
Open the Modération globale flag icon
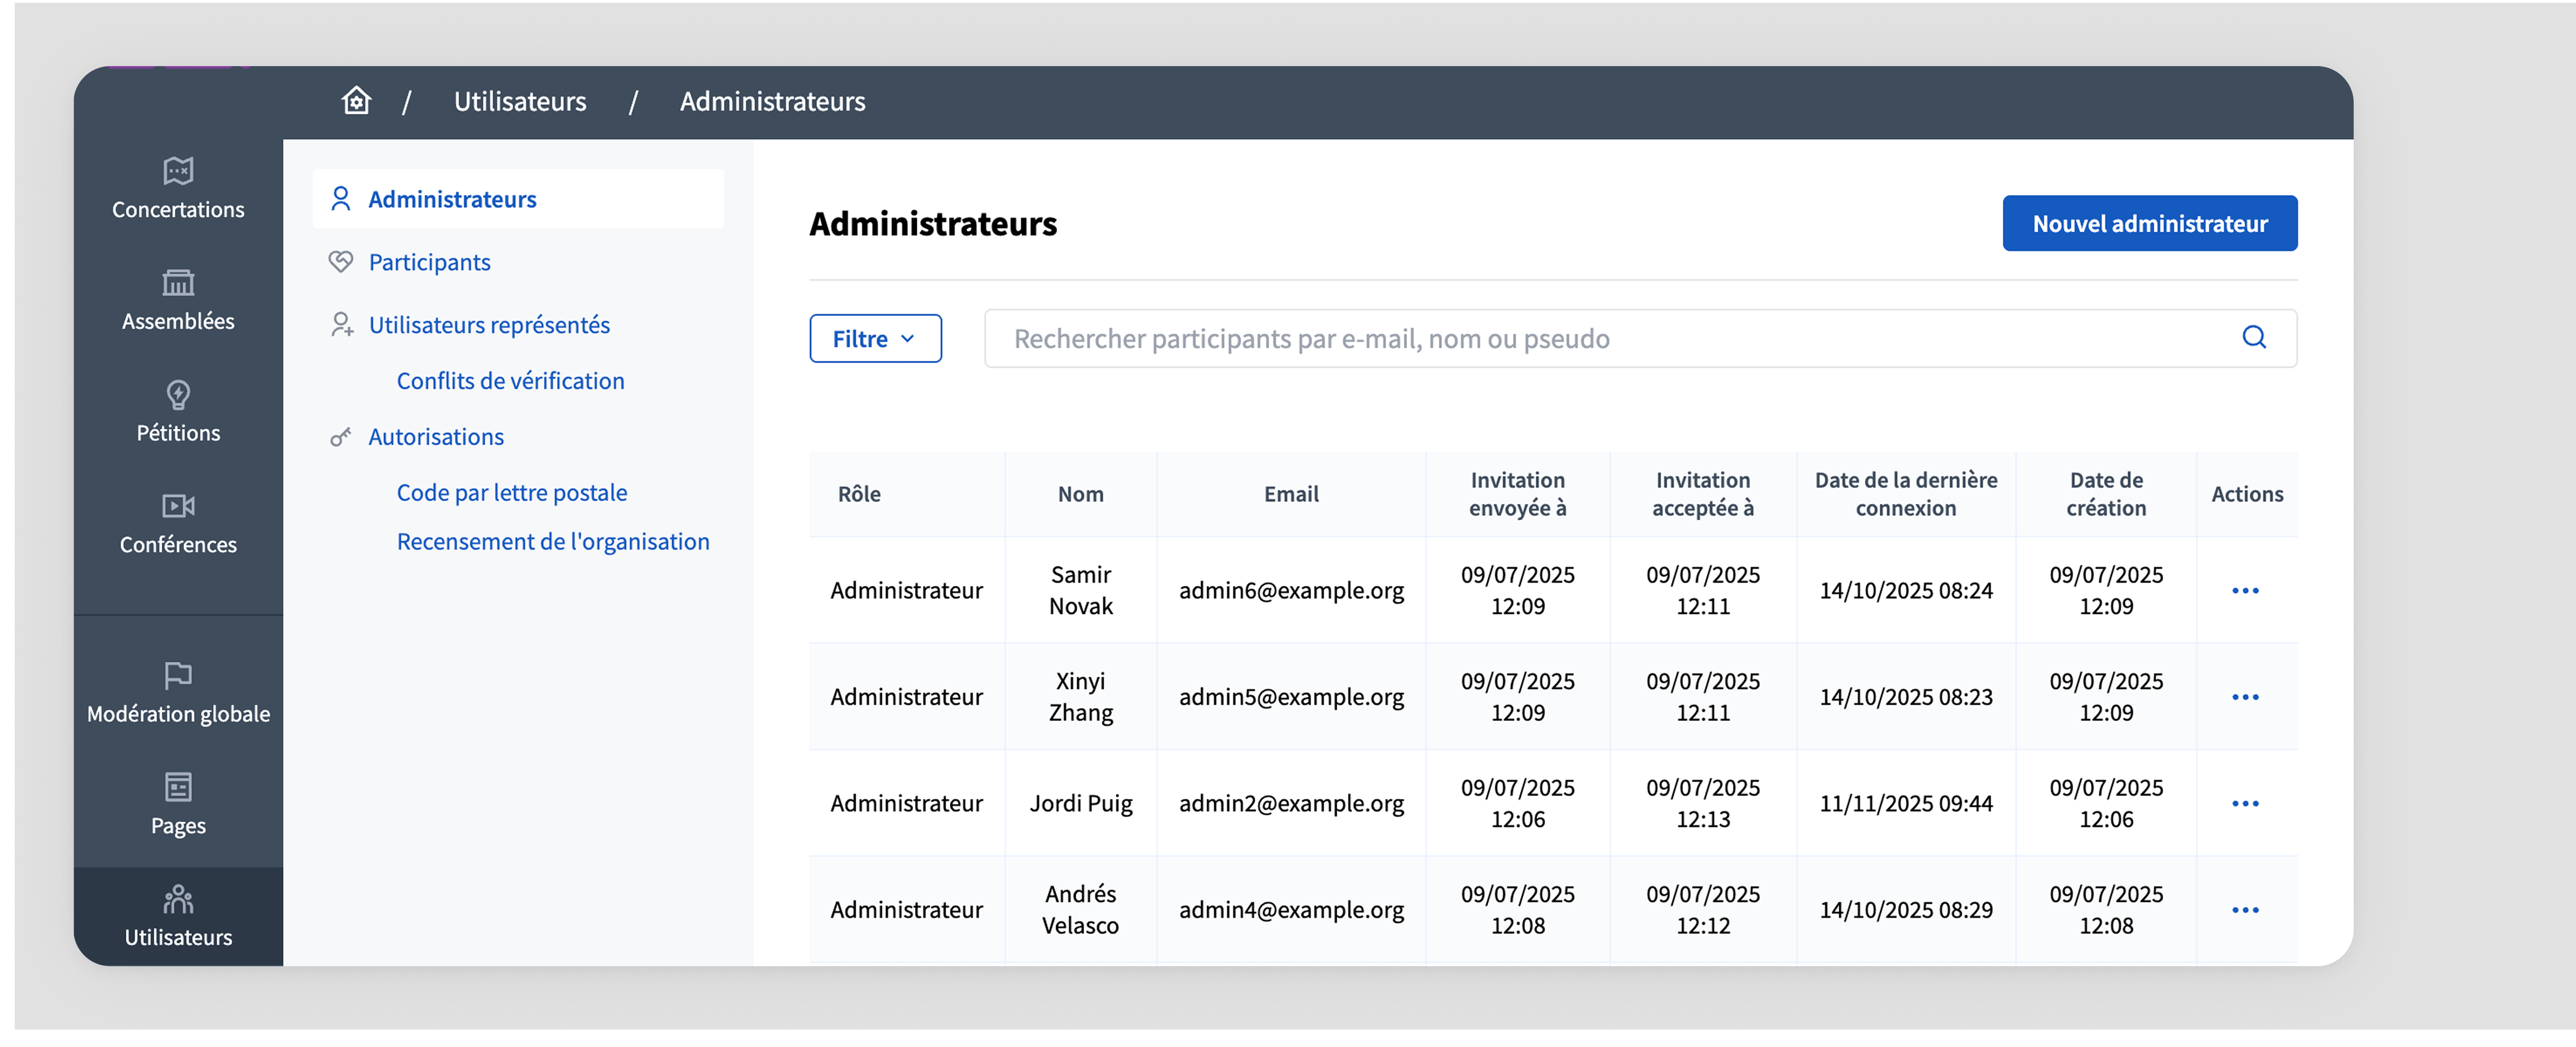click(178, 676)
